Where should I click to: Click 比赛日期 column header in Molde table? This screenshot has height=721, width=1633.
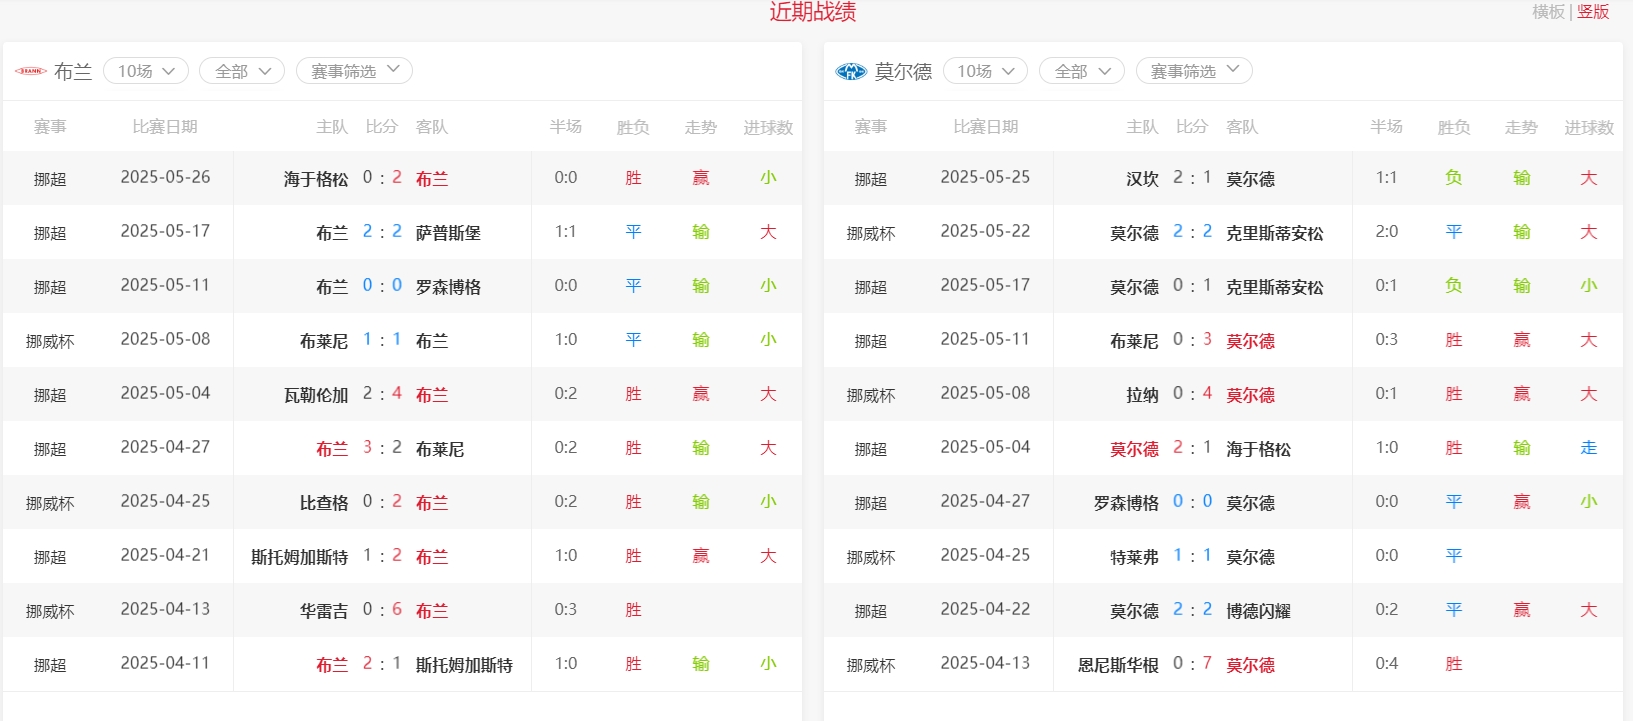coord(985,127)
